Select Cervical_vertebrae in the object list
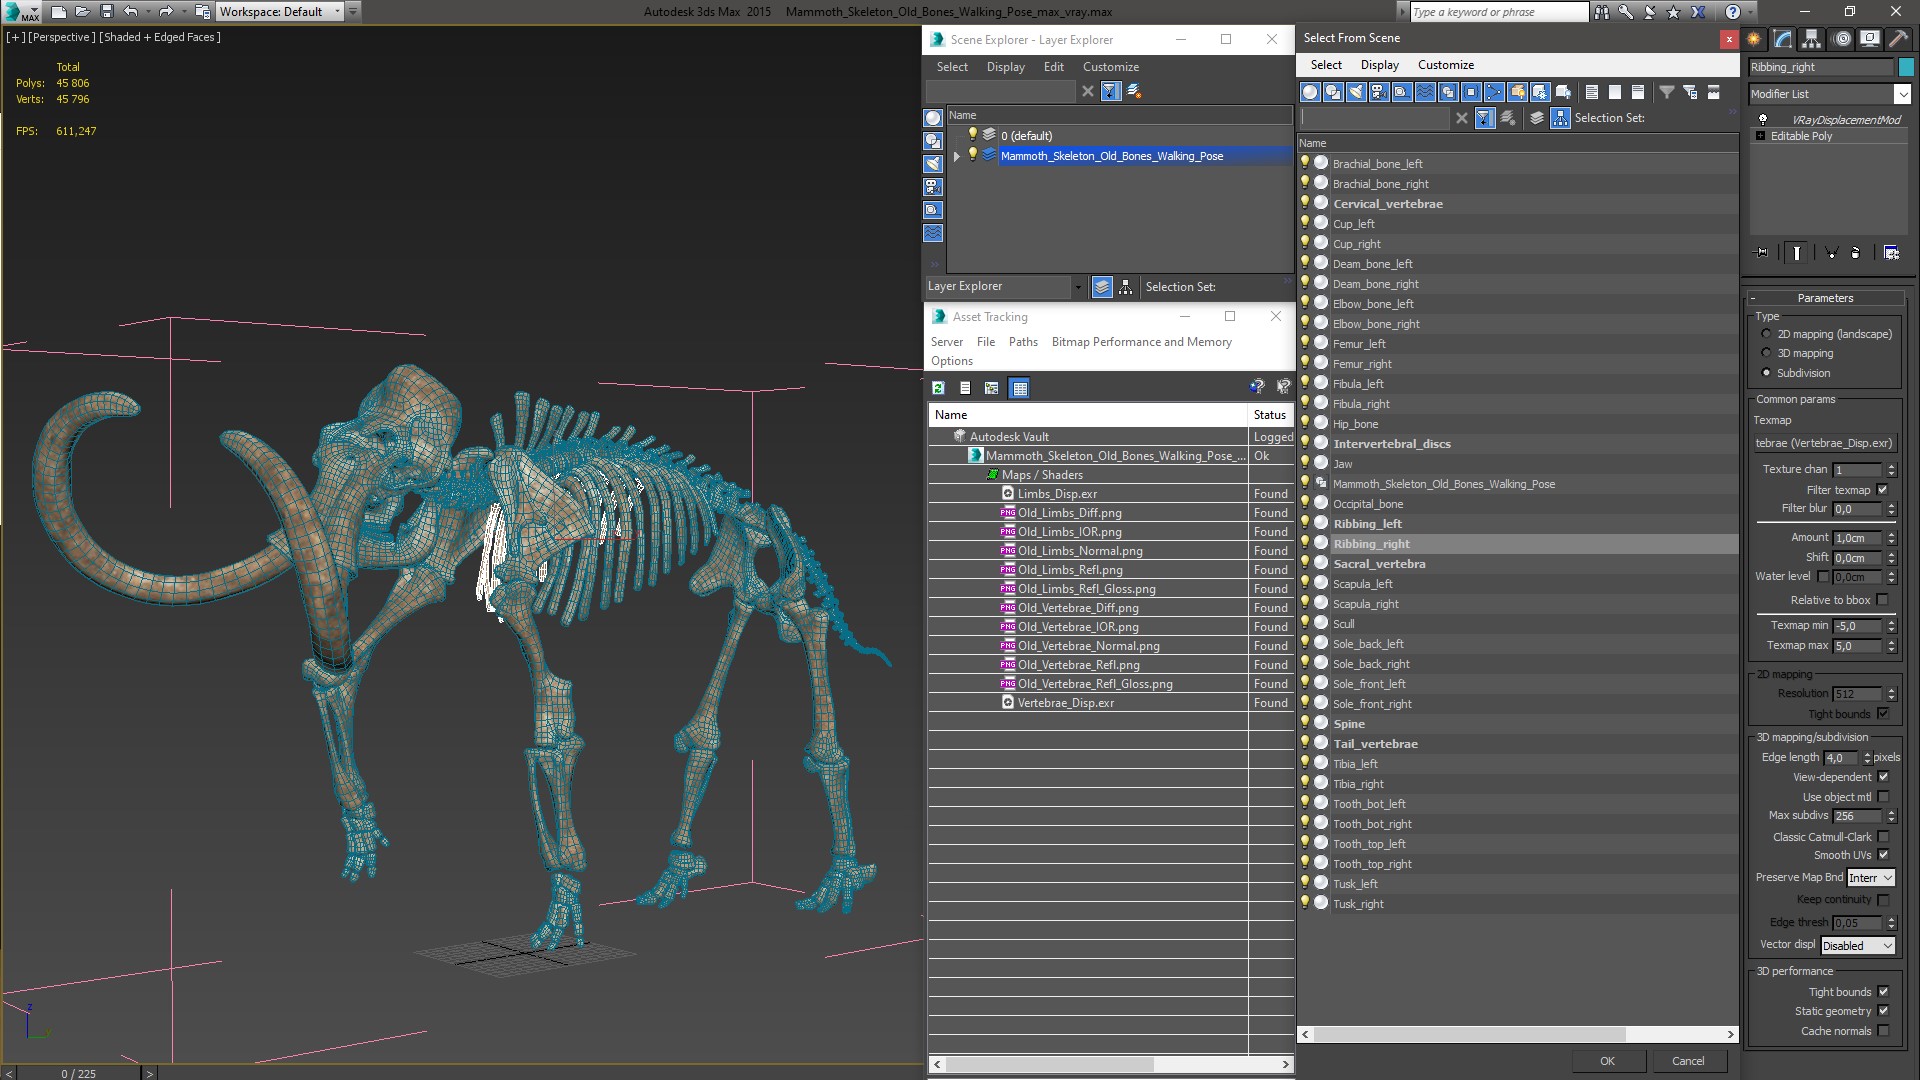The image size is (1920, 1080). pyautogui.click(x=1388, y=204)
